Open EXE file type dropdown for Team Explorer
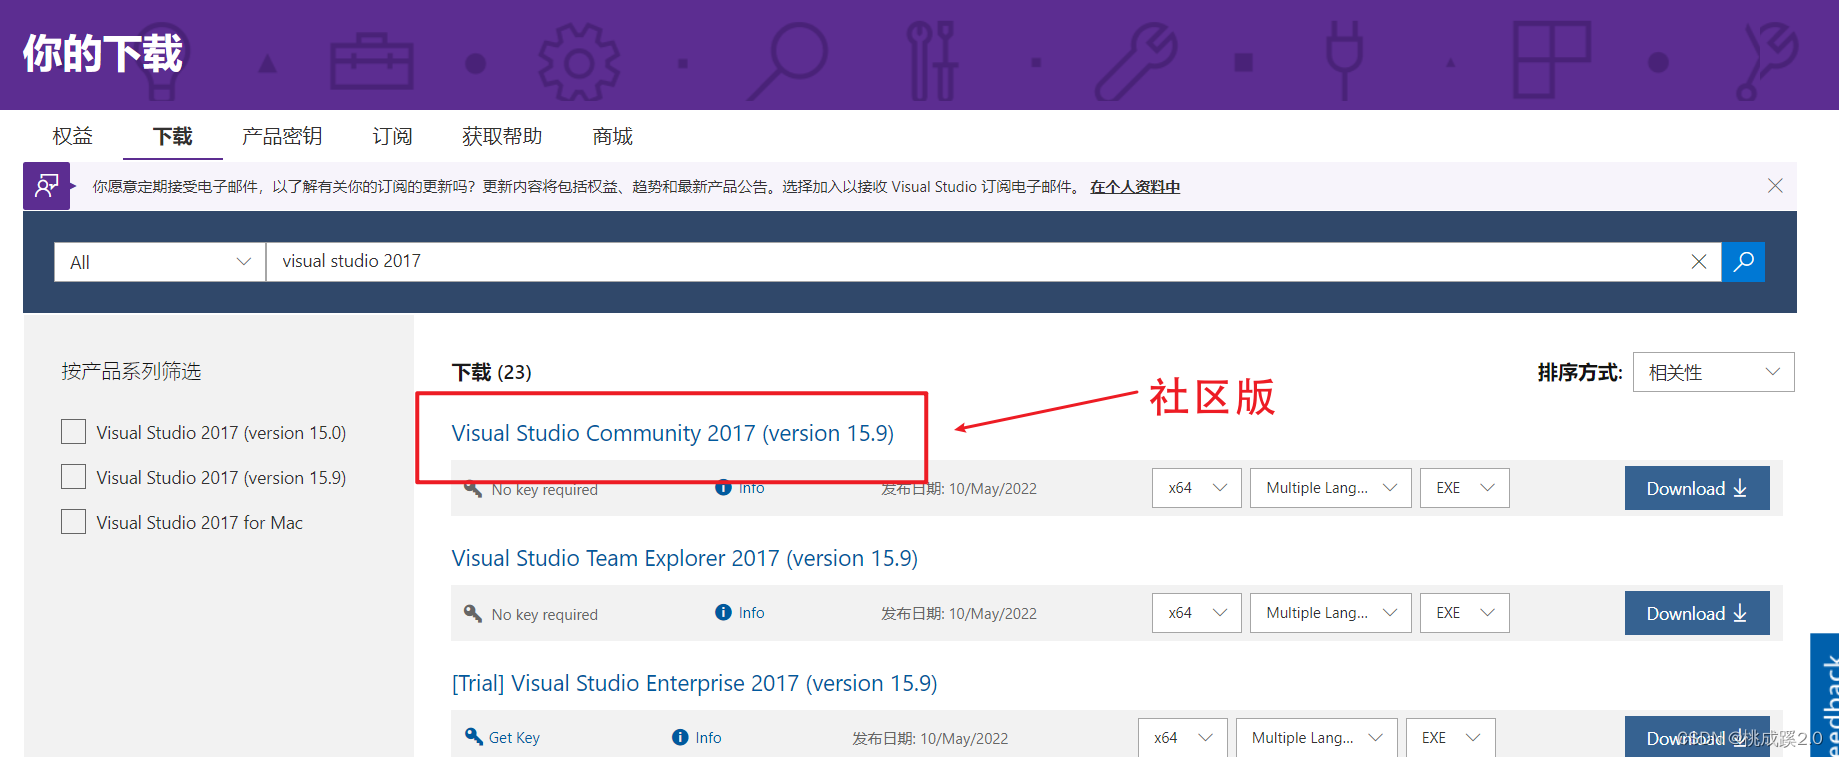The width and height of the screenshot is (1839, 757). point(1465,613)
